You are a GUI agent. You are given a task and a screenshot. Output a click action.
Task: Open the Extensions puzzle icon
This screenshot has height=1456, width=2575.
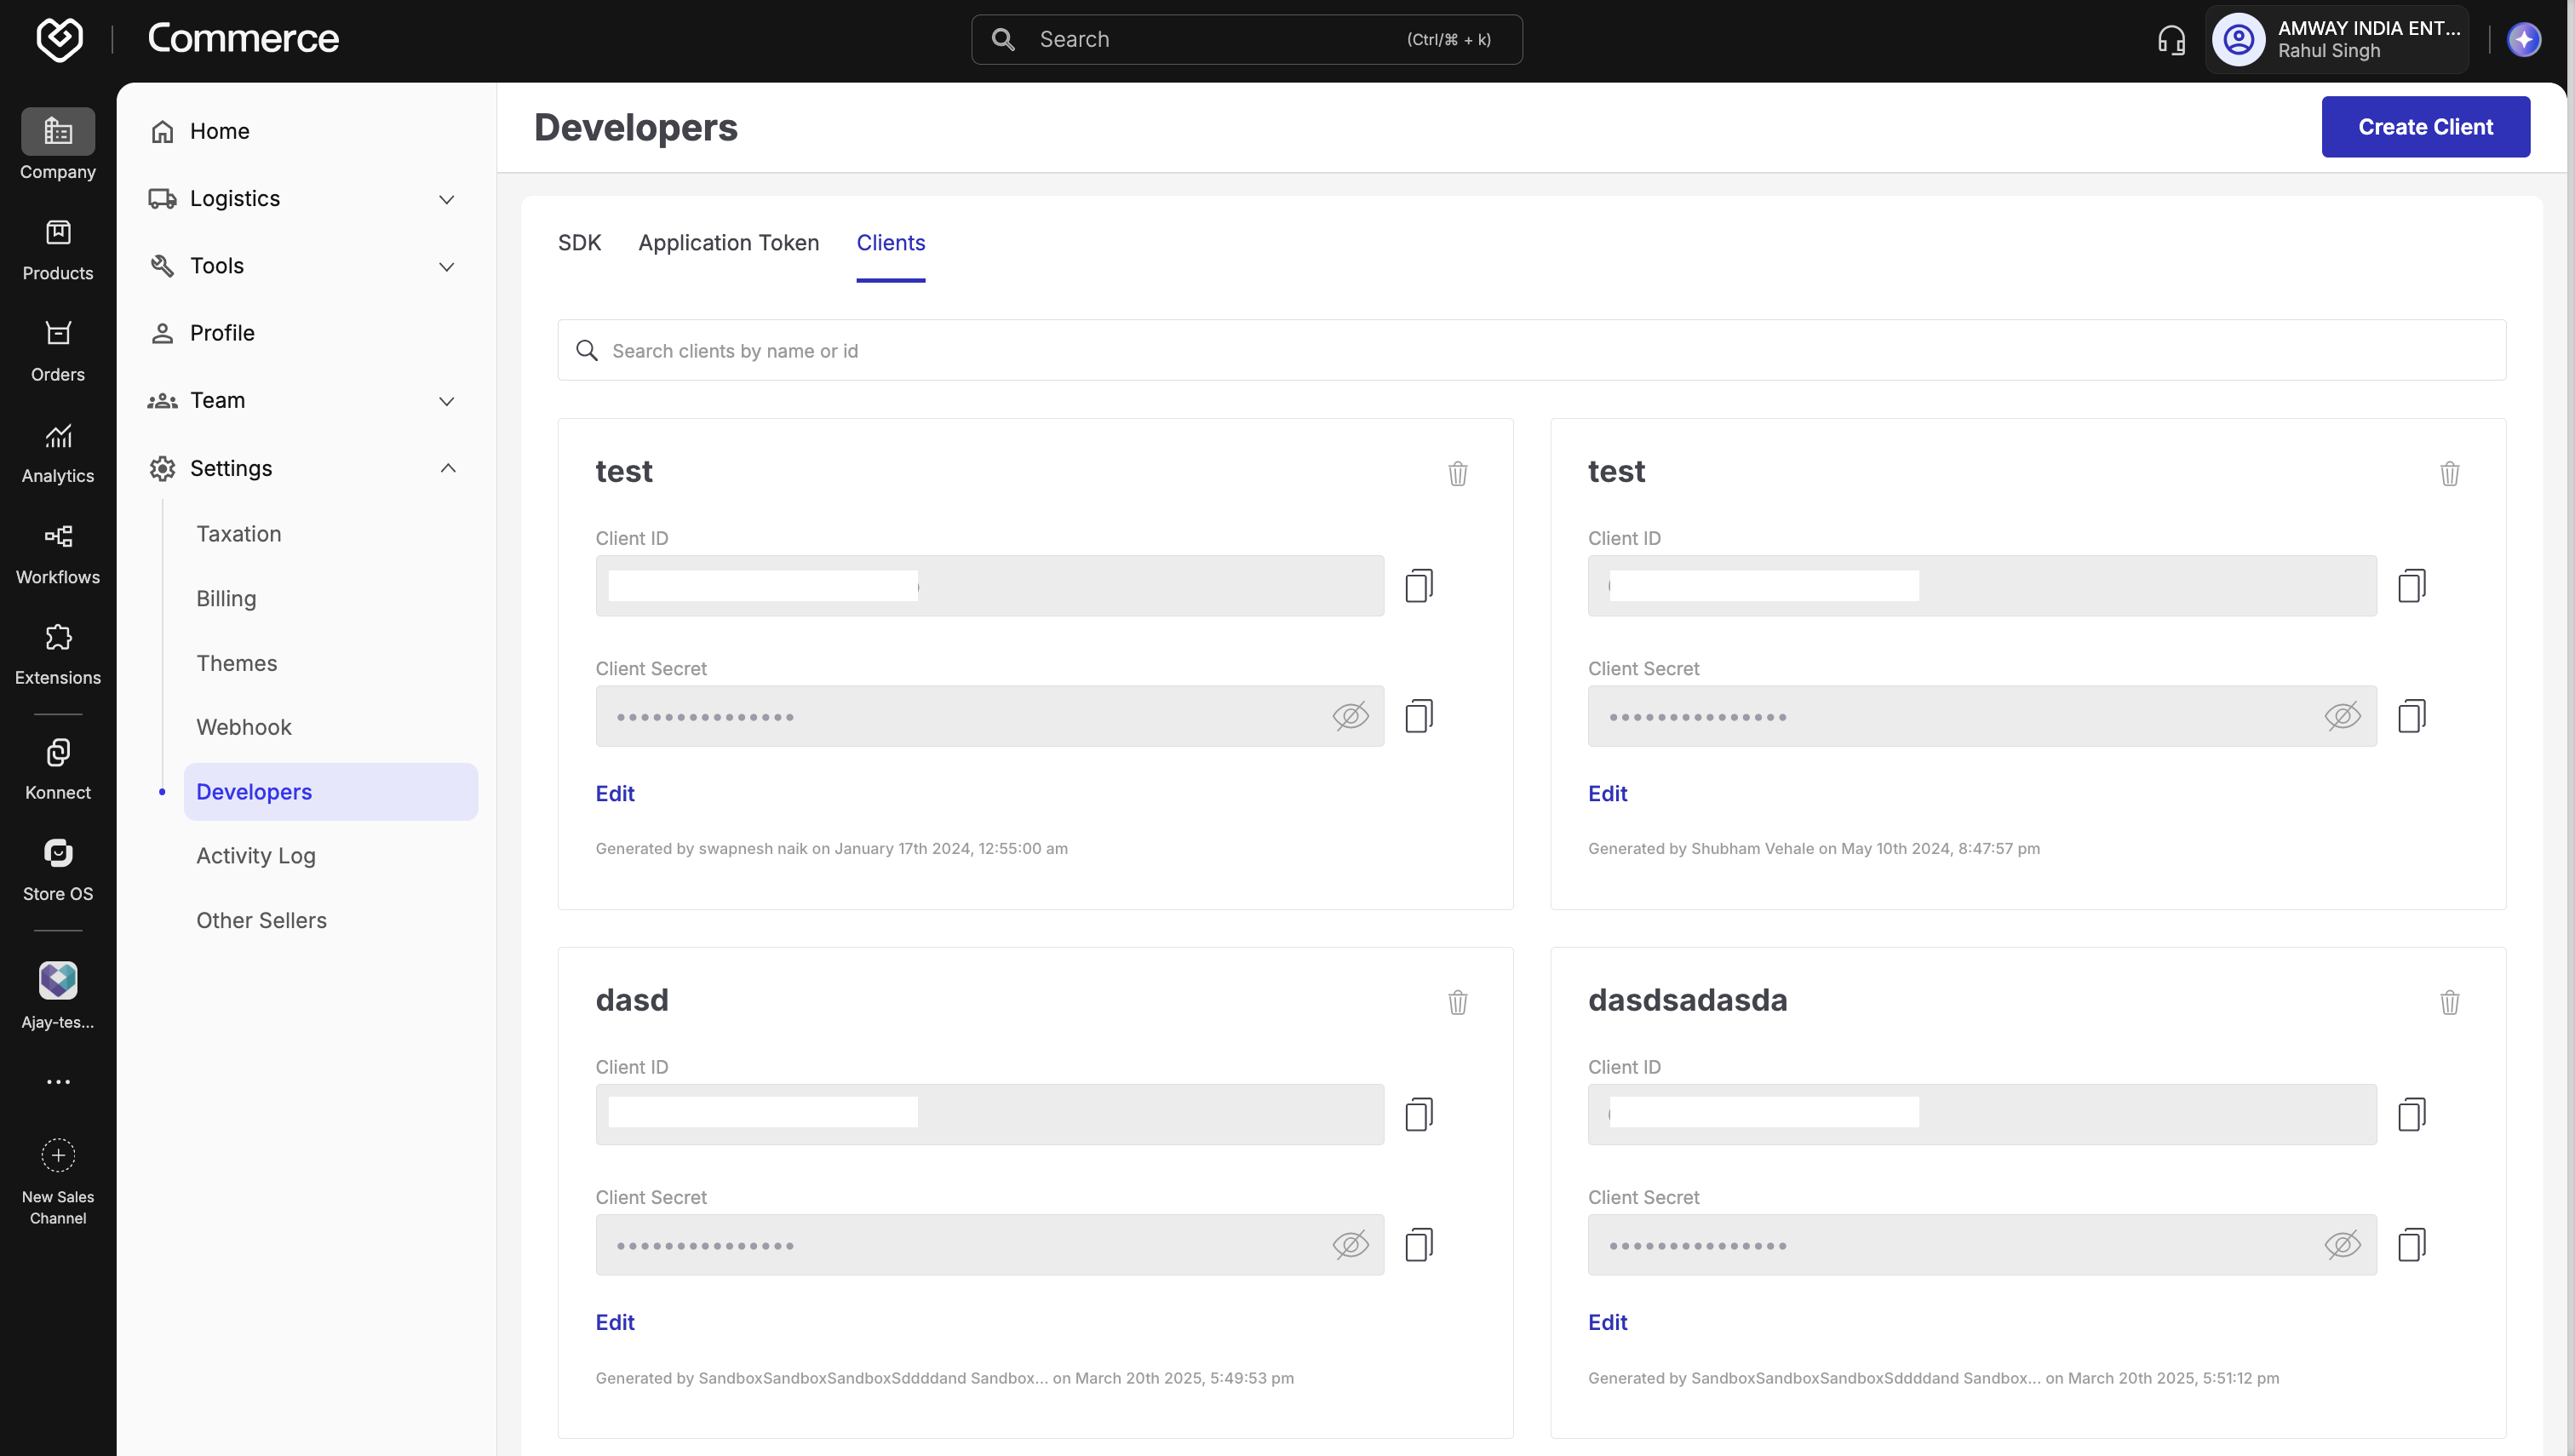[x=58, y=638]
